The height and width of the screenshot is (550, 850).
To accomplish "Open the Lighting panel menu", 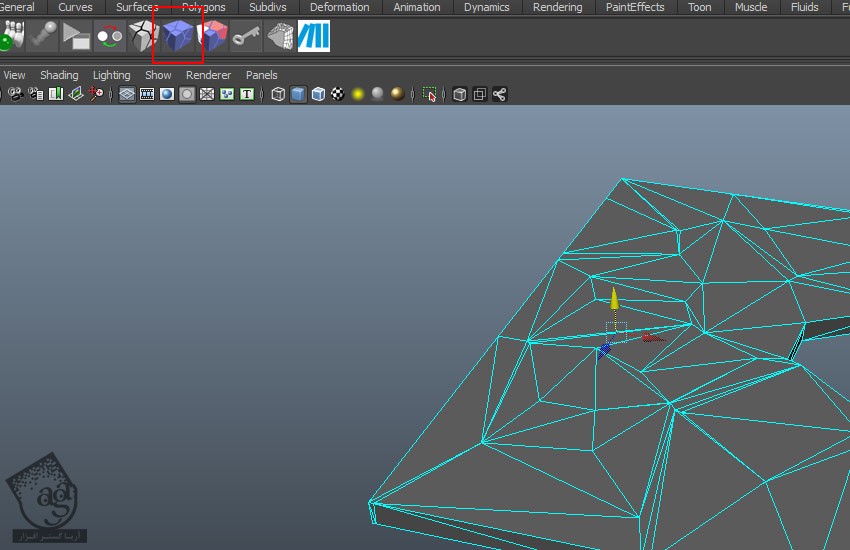I will click(x=111, y=75).
